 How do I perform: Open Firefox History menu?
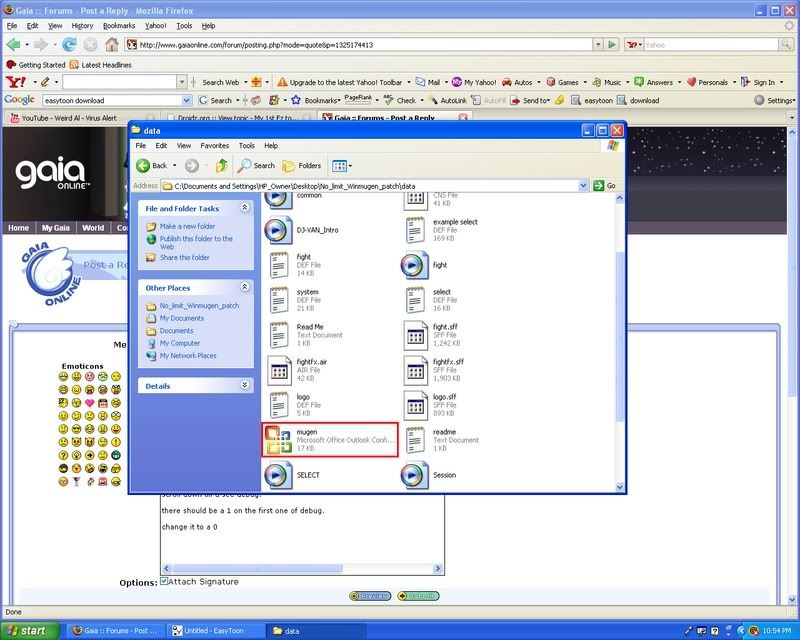(x=82, y=26)
